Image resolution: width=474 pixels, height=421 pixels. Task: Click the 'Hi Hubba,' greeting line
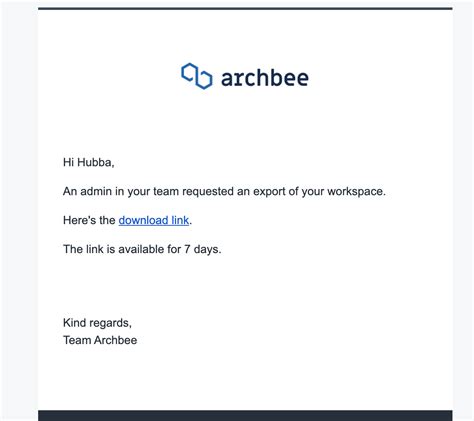89,163
